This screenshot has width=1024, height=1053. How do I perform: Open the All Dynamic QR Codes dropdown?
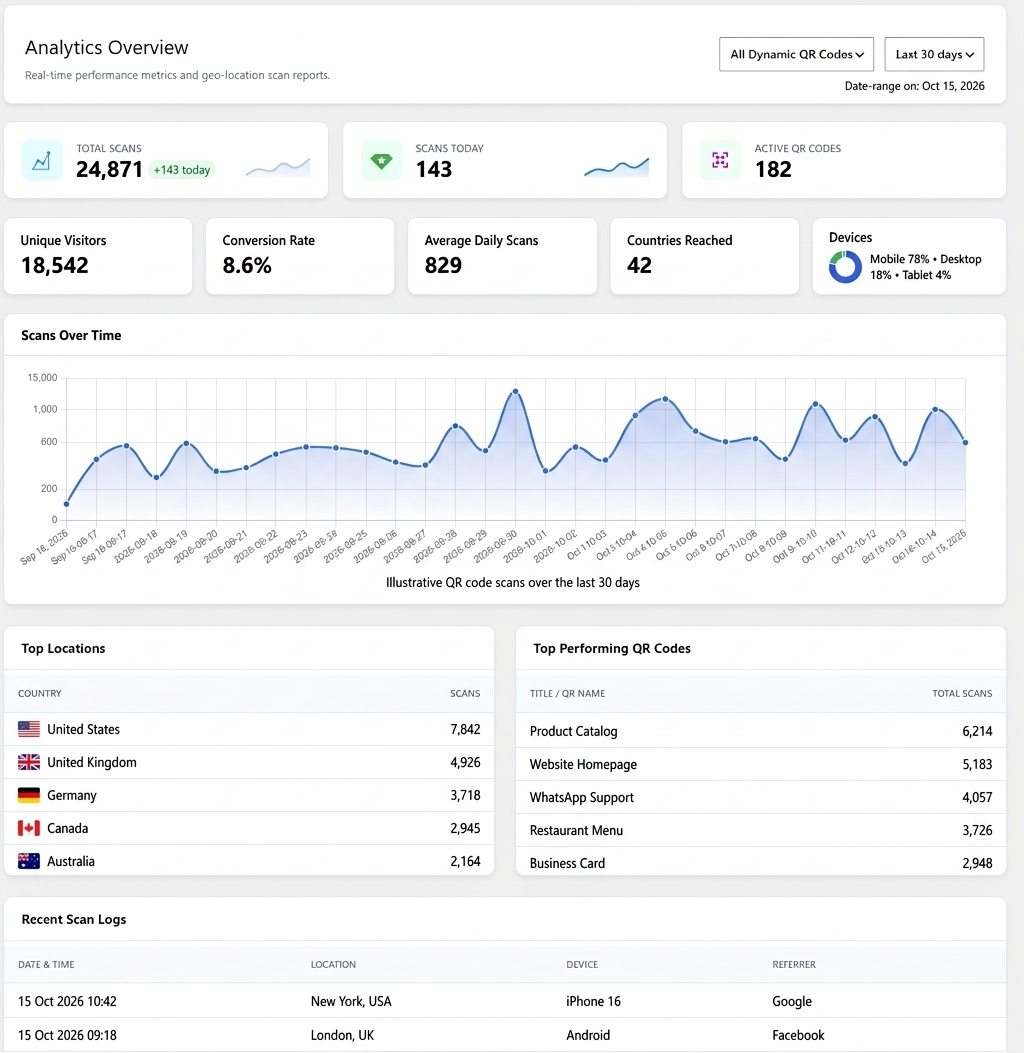[796, 54]
